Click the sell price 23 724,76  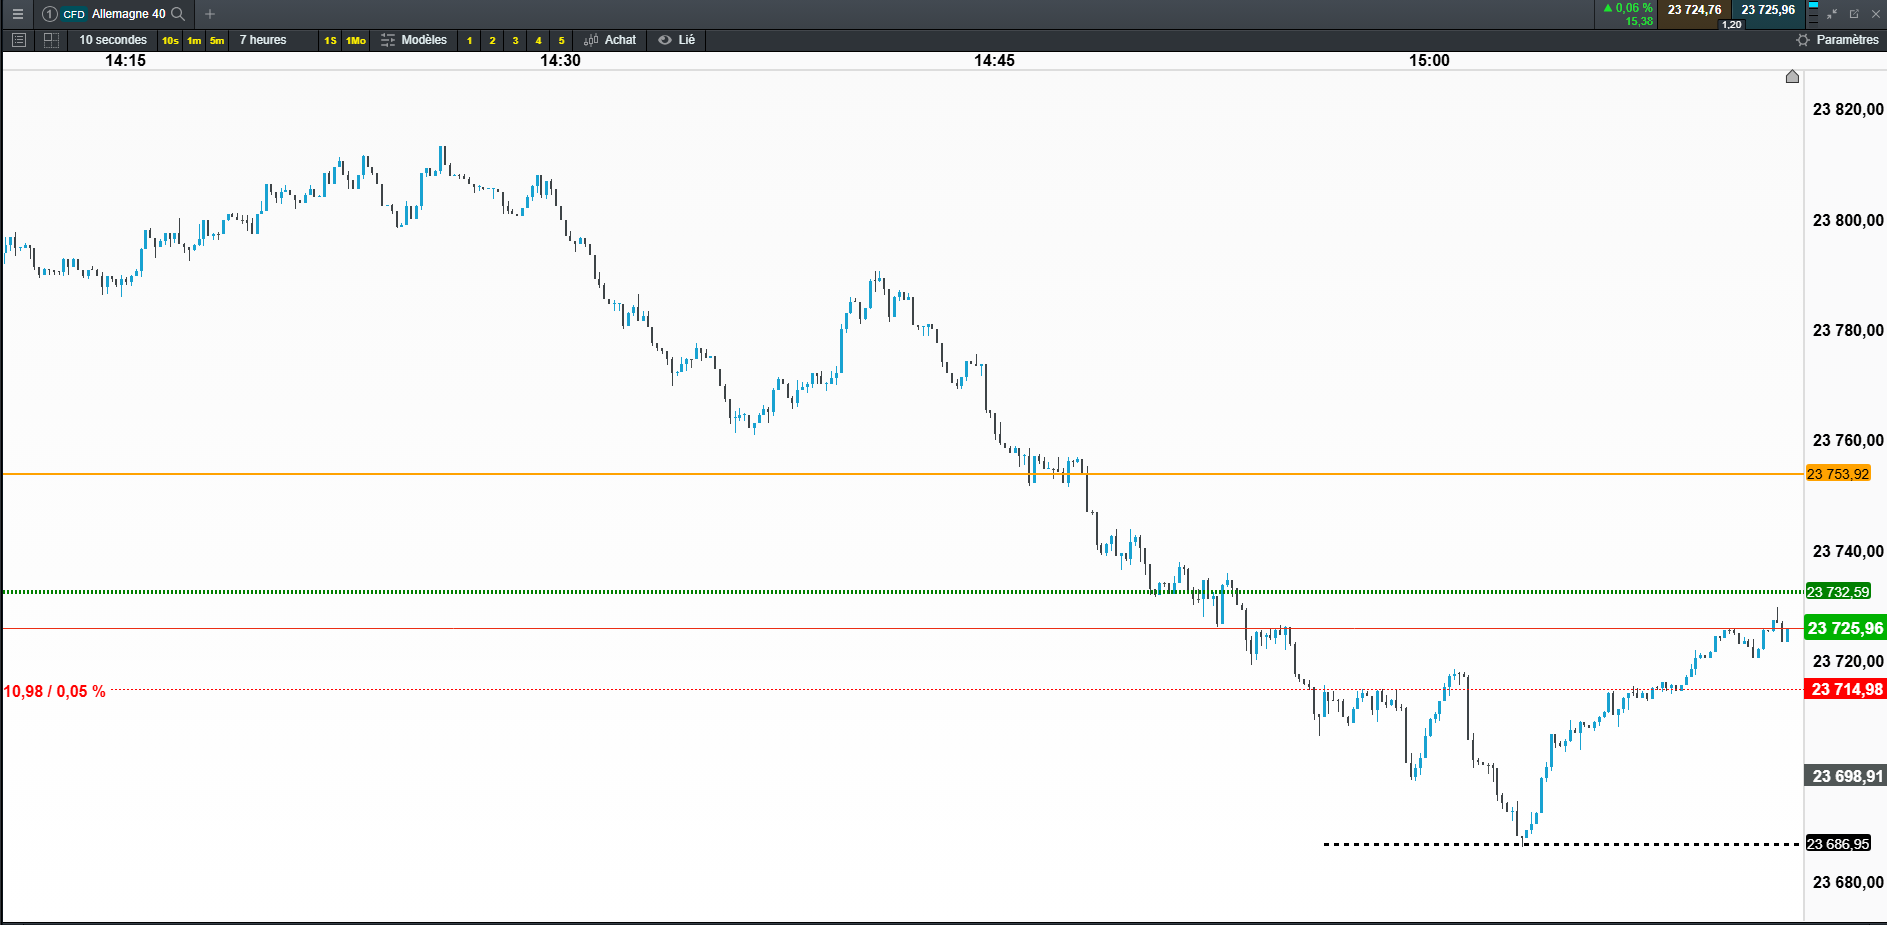1694,10
